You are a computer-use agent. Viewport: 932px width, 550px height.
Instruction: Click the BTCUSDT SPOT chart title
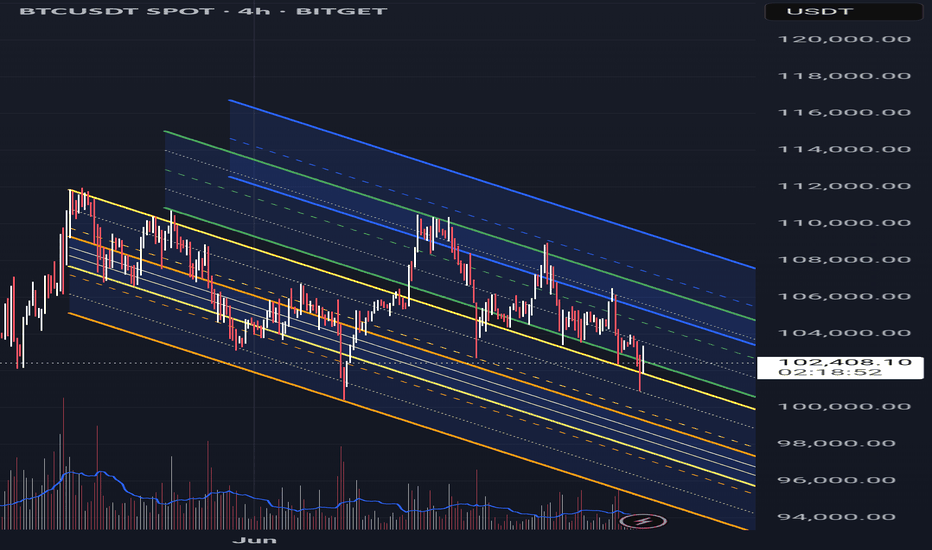click(203, 11)
